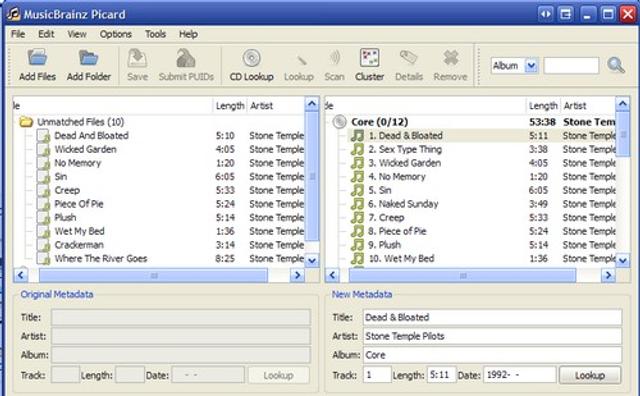Click the New Metadata Title field
This screenshot has height=396, width=640.
493,317
